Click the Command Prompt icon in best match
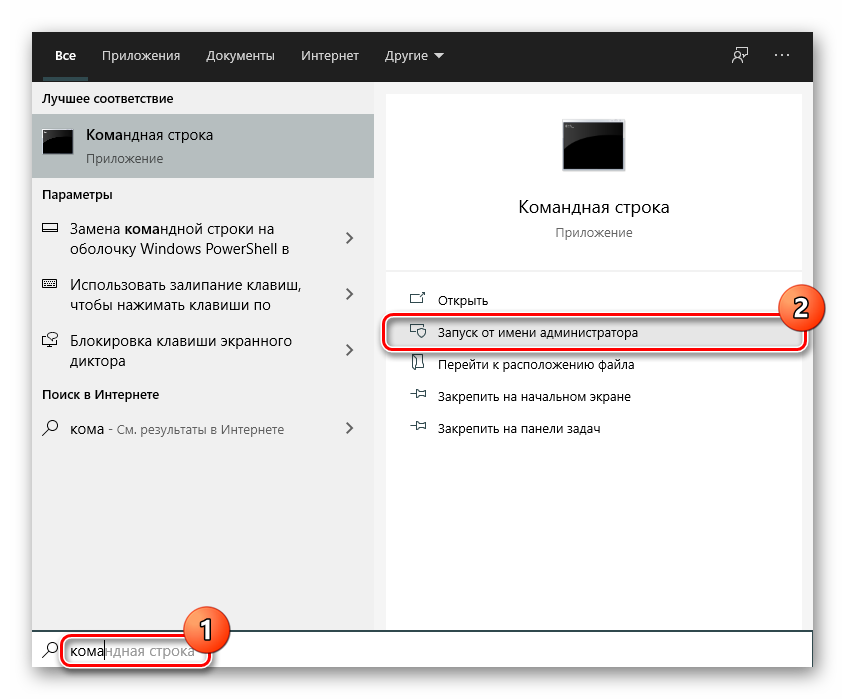845x699 pixels. tap(58, 145)
